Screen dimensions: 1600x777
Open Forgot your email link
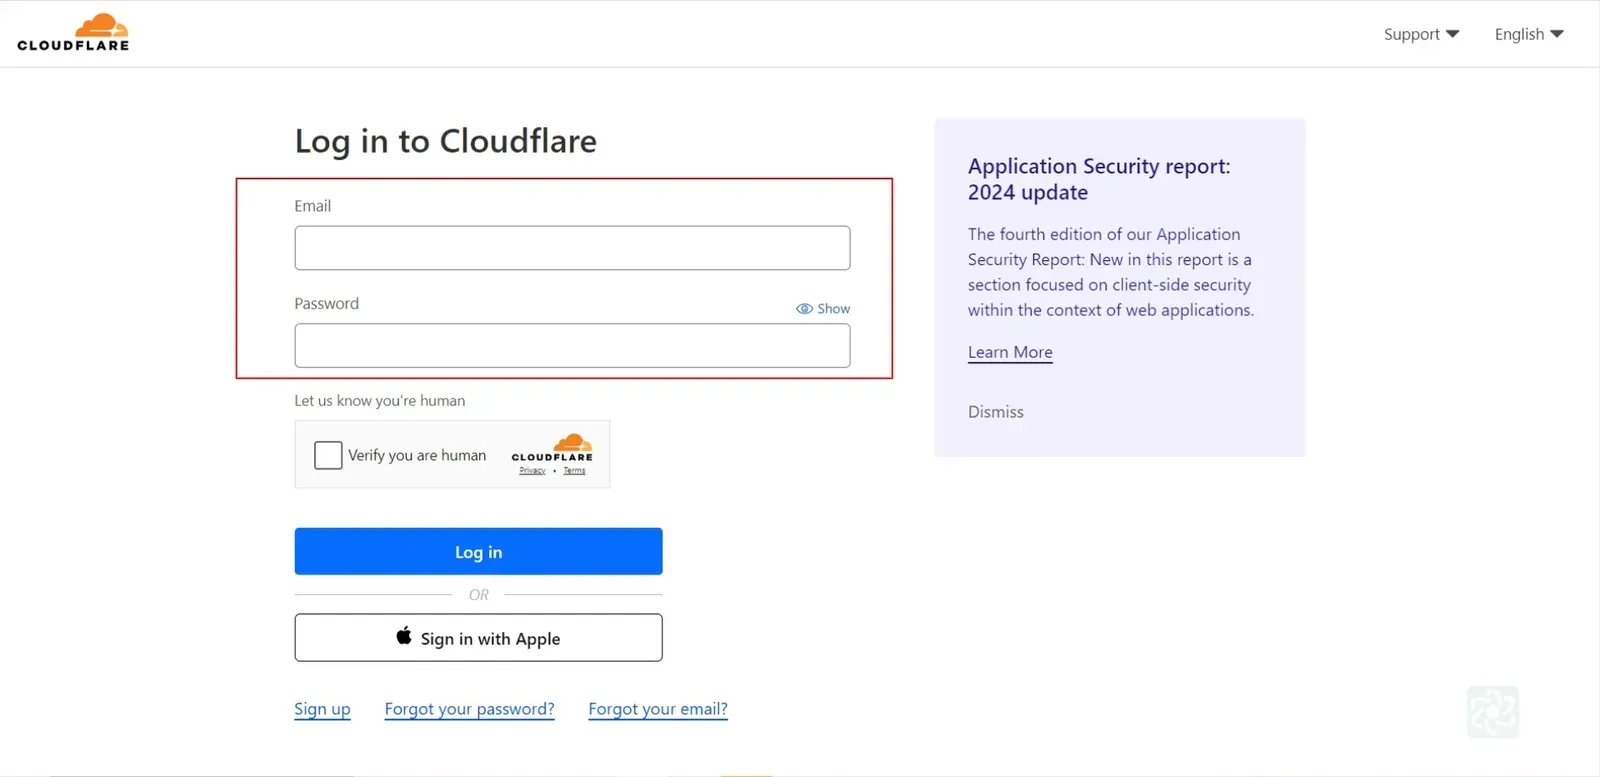(x=658, y=709)
